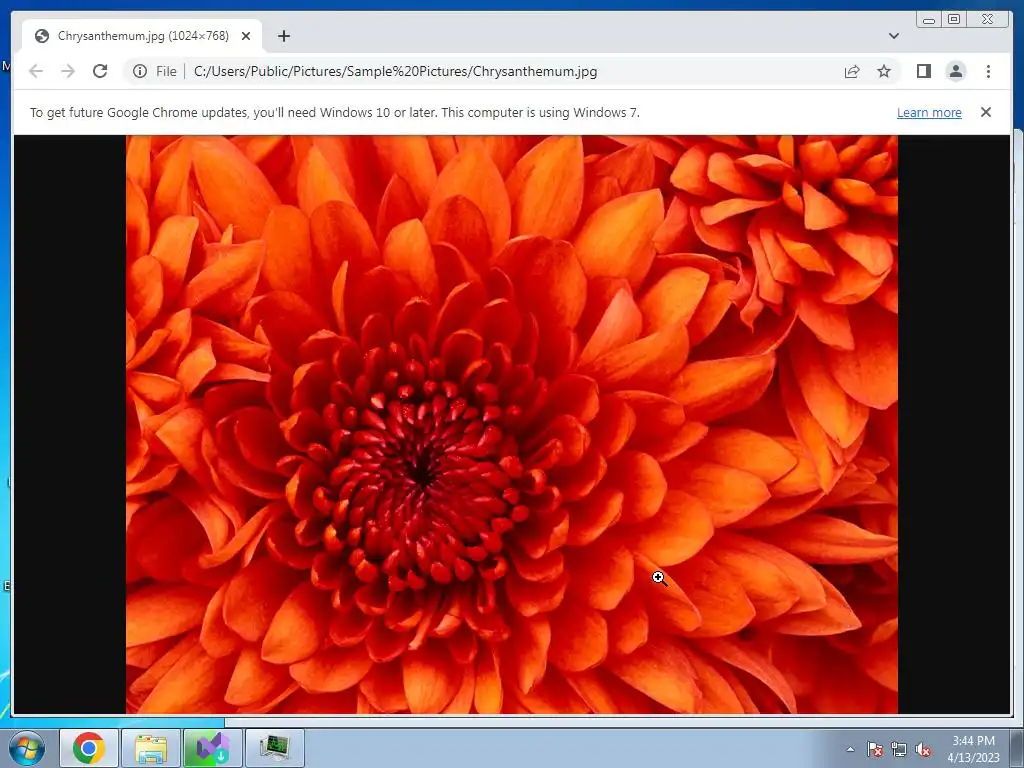
Task: Click the address bar file path
Action: [x=396, y=71]
